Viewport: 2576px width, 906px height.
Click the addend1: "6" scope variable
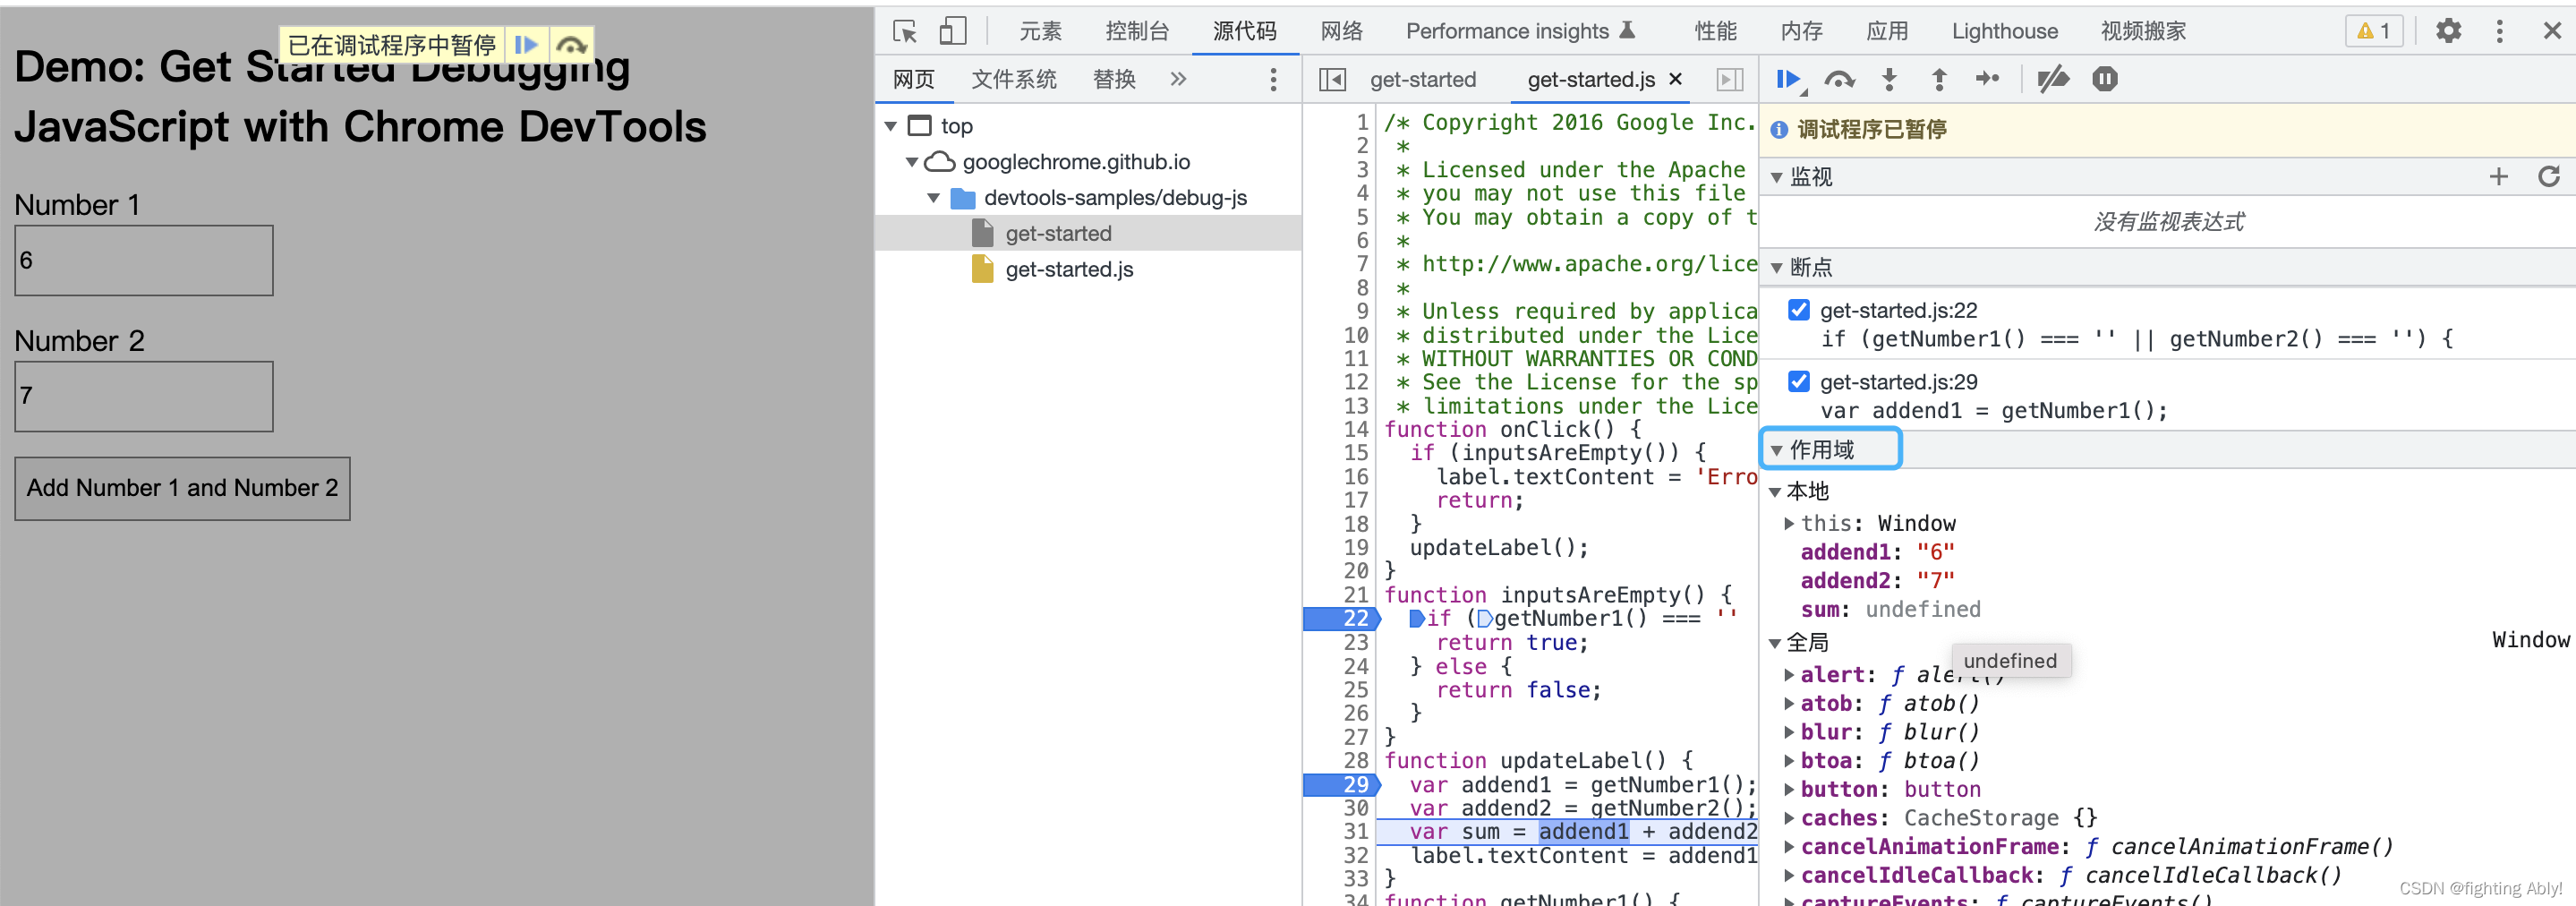coord(1877,552)
